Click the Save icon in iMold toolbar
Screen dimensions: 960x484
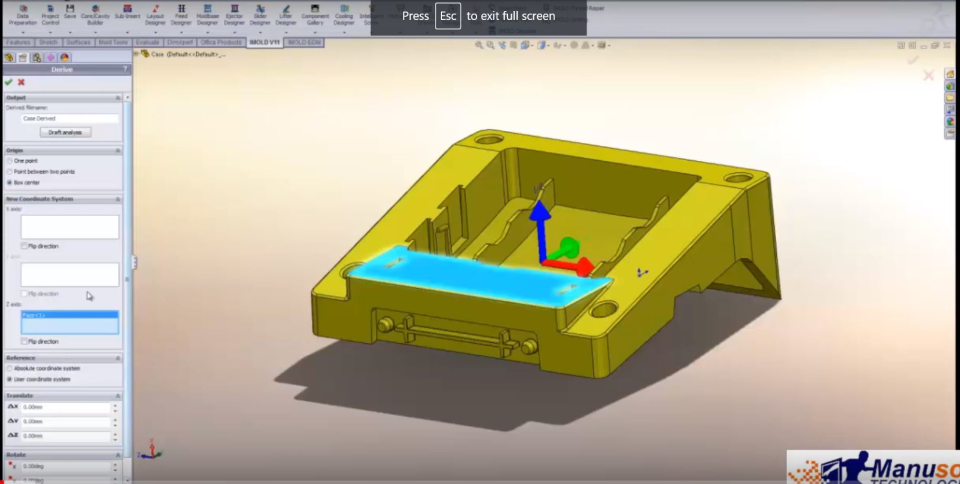tap(70, 12)
